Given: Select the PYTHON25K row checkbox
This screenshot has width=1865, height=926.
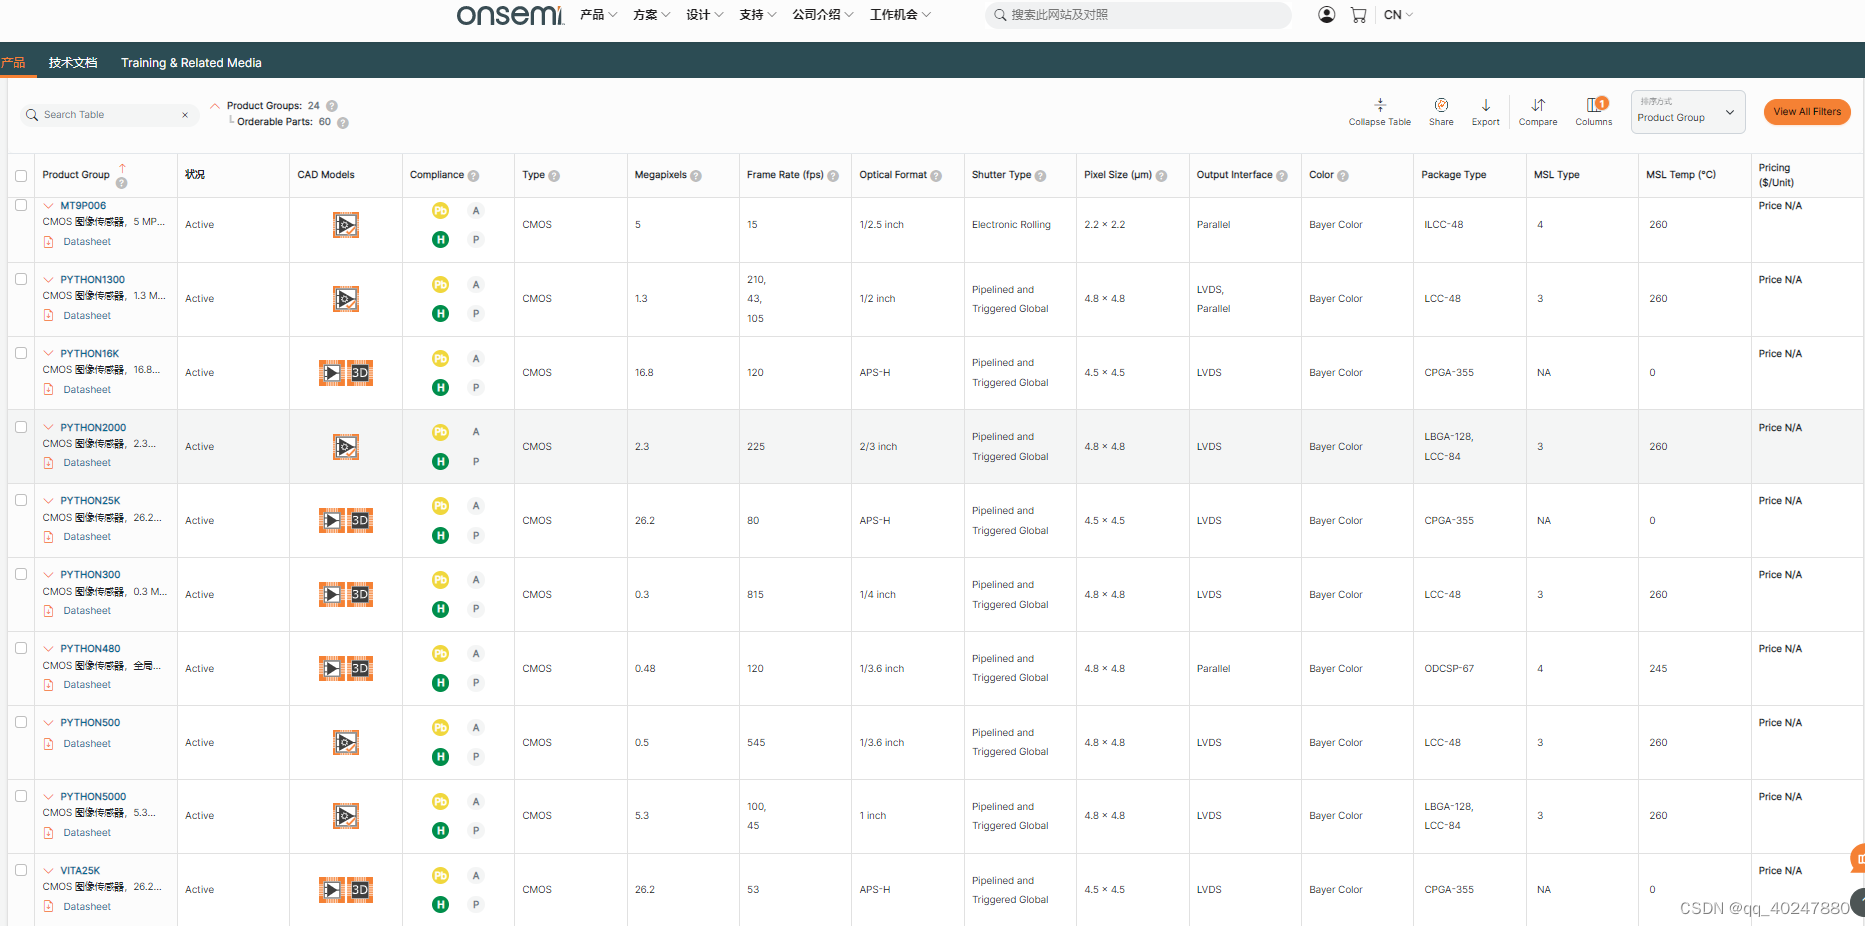Looking at the screenshot, I should 21,500.
